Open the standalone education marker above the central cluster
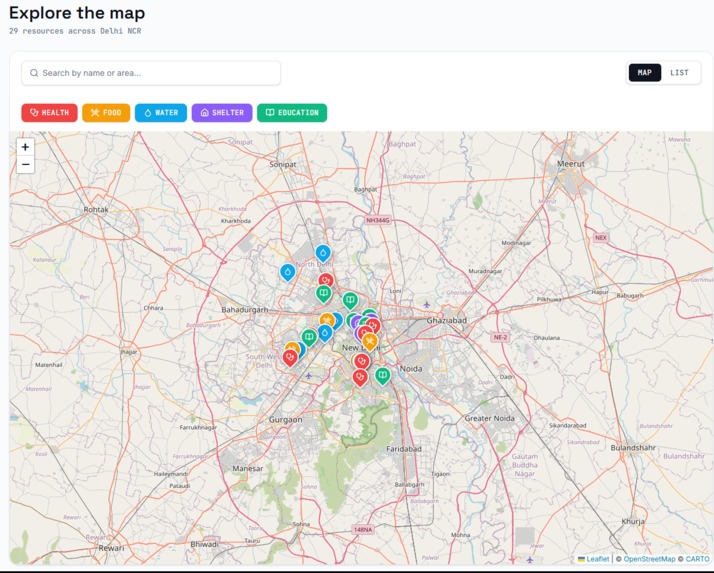The width and height of the screenshot is (714, 573). pyautogui.click(x=350, y=301)
